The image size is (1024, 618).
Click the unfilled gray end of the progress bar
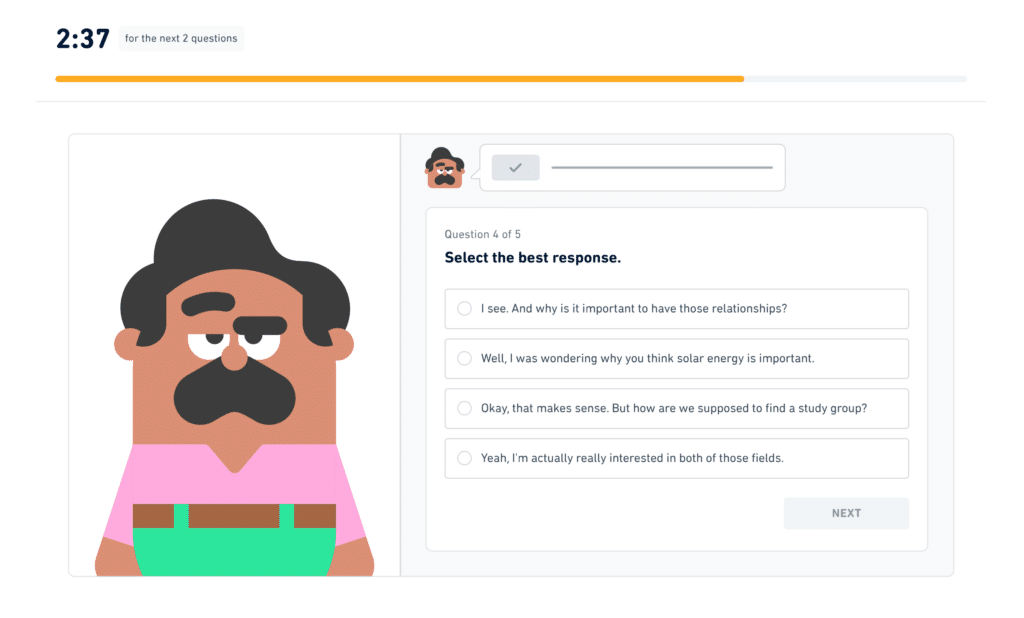(x=855, y=78)
